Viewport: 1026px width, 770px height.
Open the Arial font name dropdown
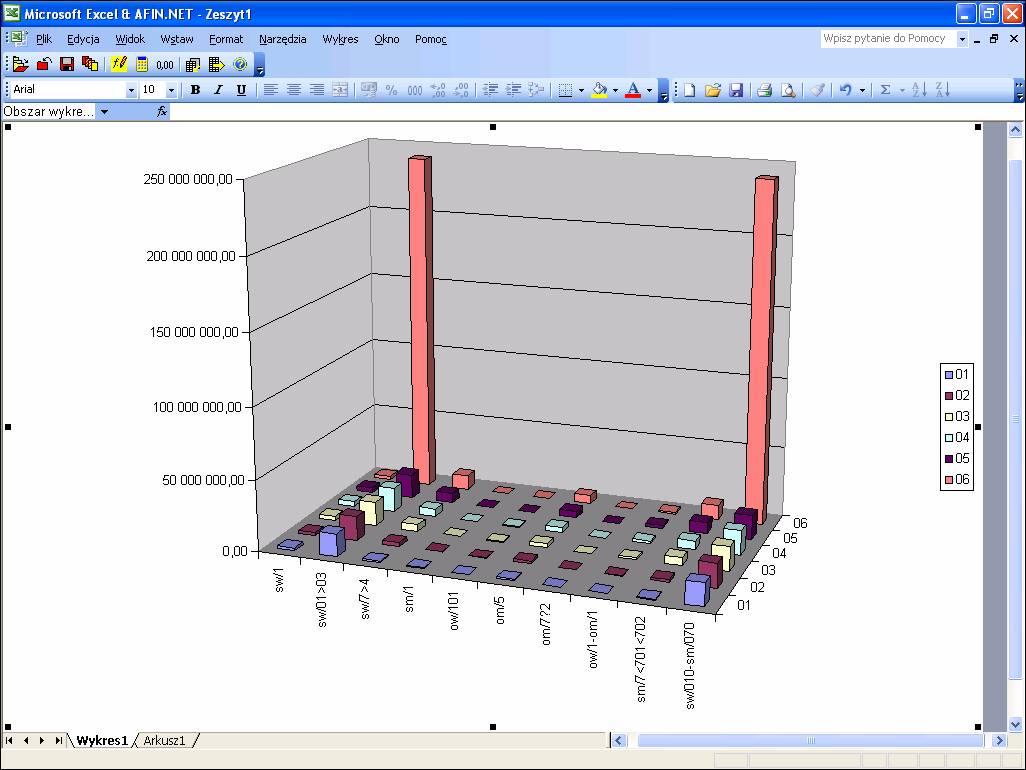[131, 90]
